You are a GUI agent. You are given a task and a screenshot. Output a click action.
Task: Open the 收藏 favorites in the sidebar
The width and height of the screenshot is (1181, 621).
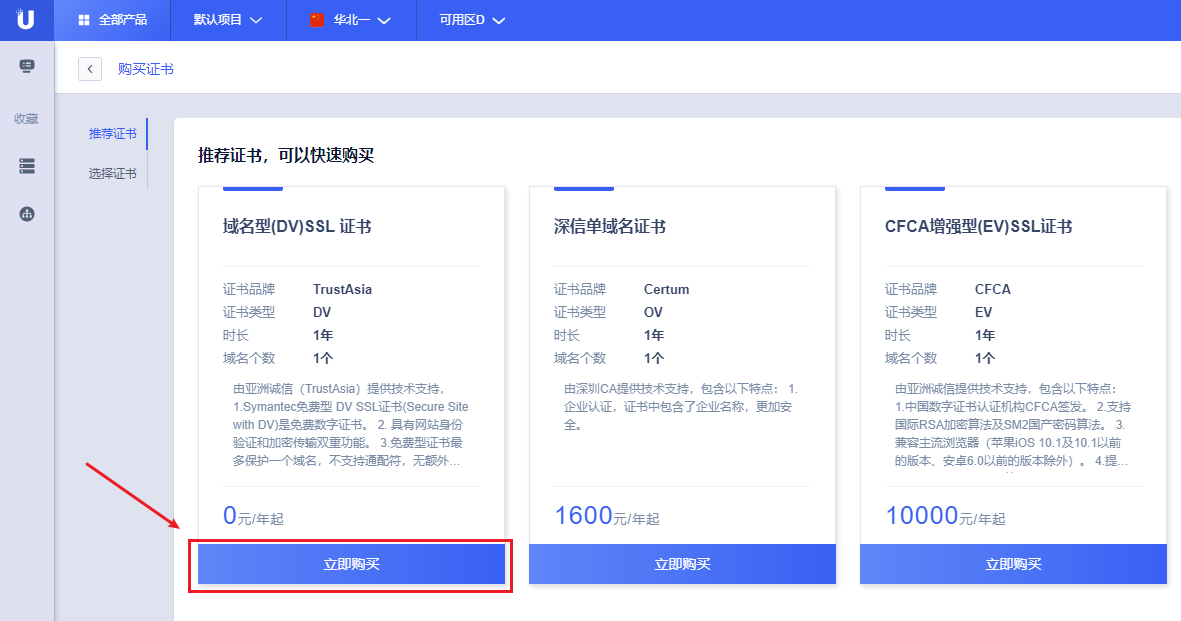pos(26,118)
